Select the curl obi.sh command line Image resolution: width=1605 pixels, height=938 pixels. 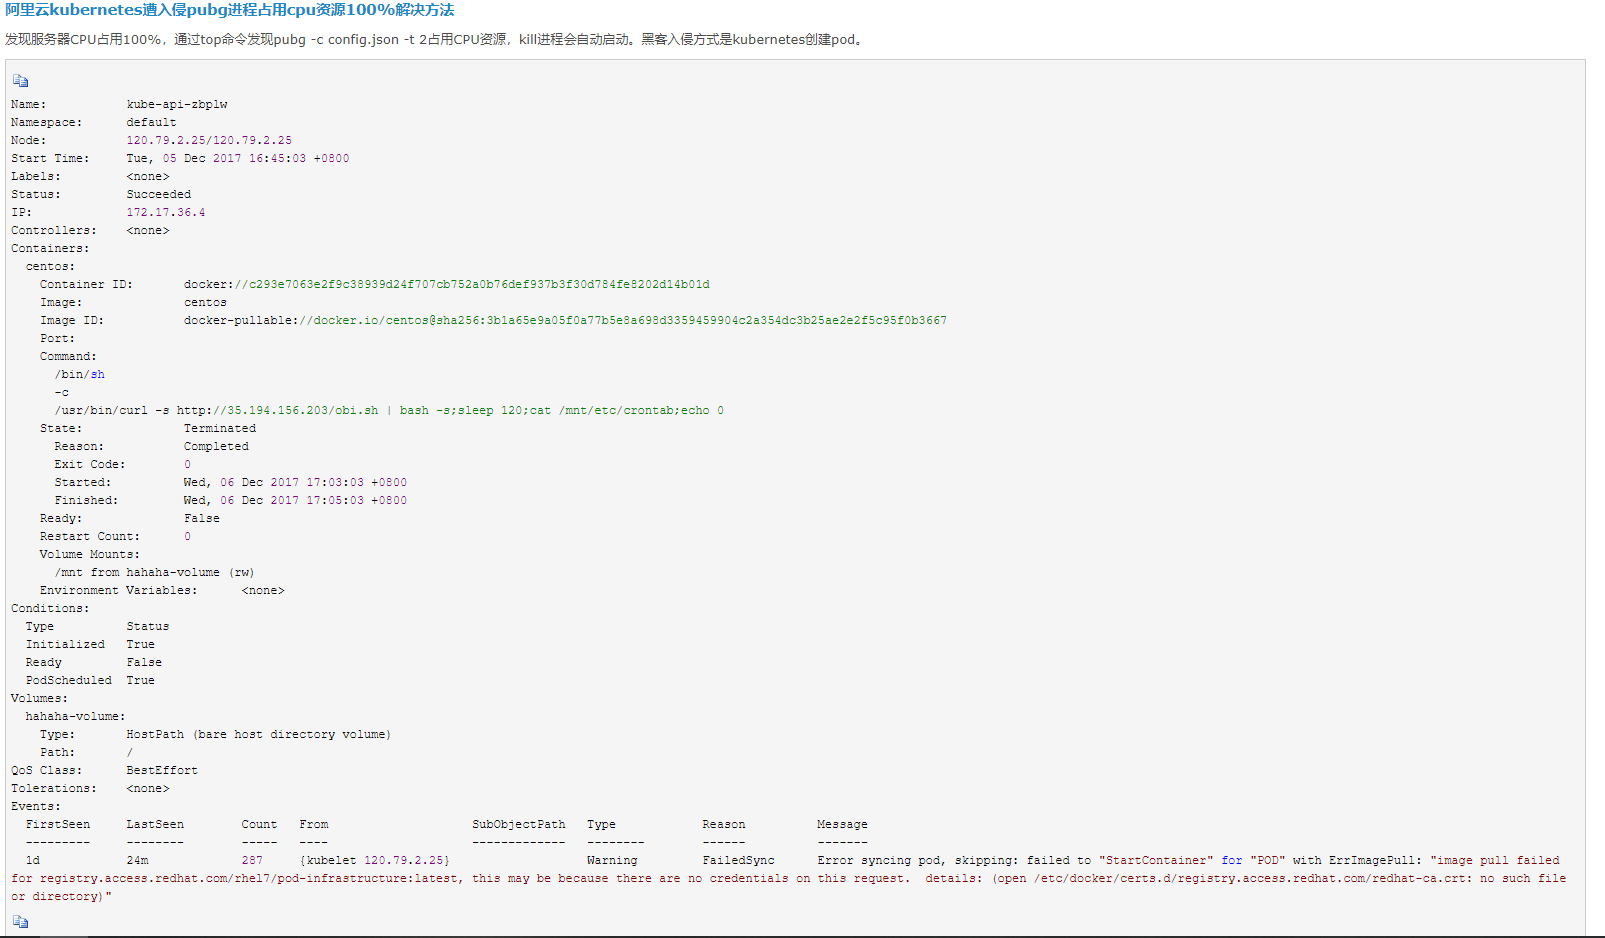click(x=389, y=410)
